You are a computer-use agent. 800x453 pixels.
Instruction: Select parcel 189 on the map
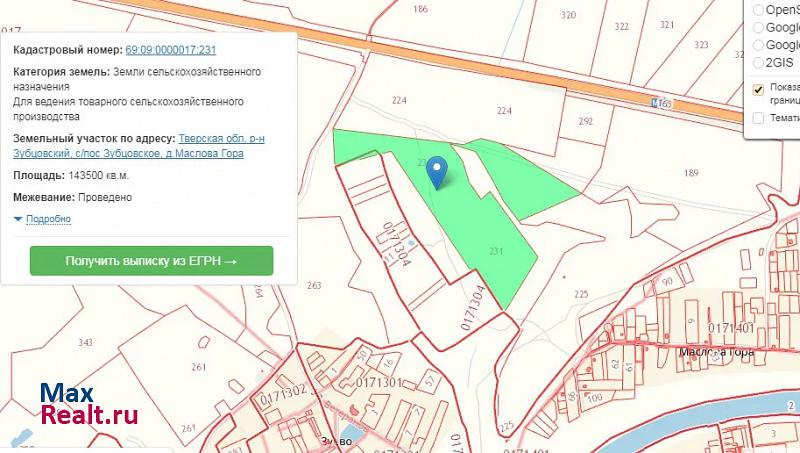click(x=690, y=174)
